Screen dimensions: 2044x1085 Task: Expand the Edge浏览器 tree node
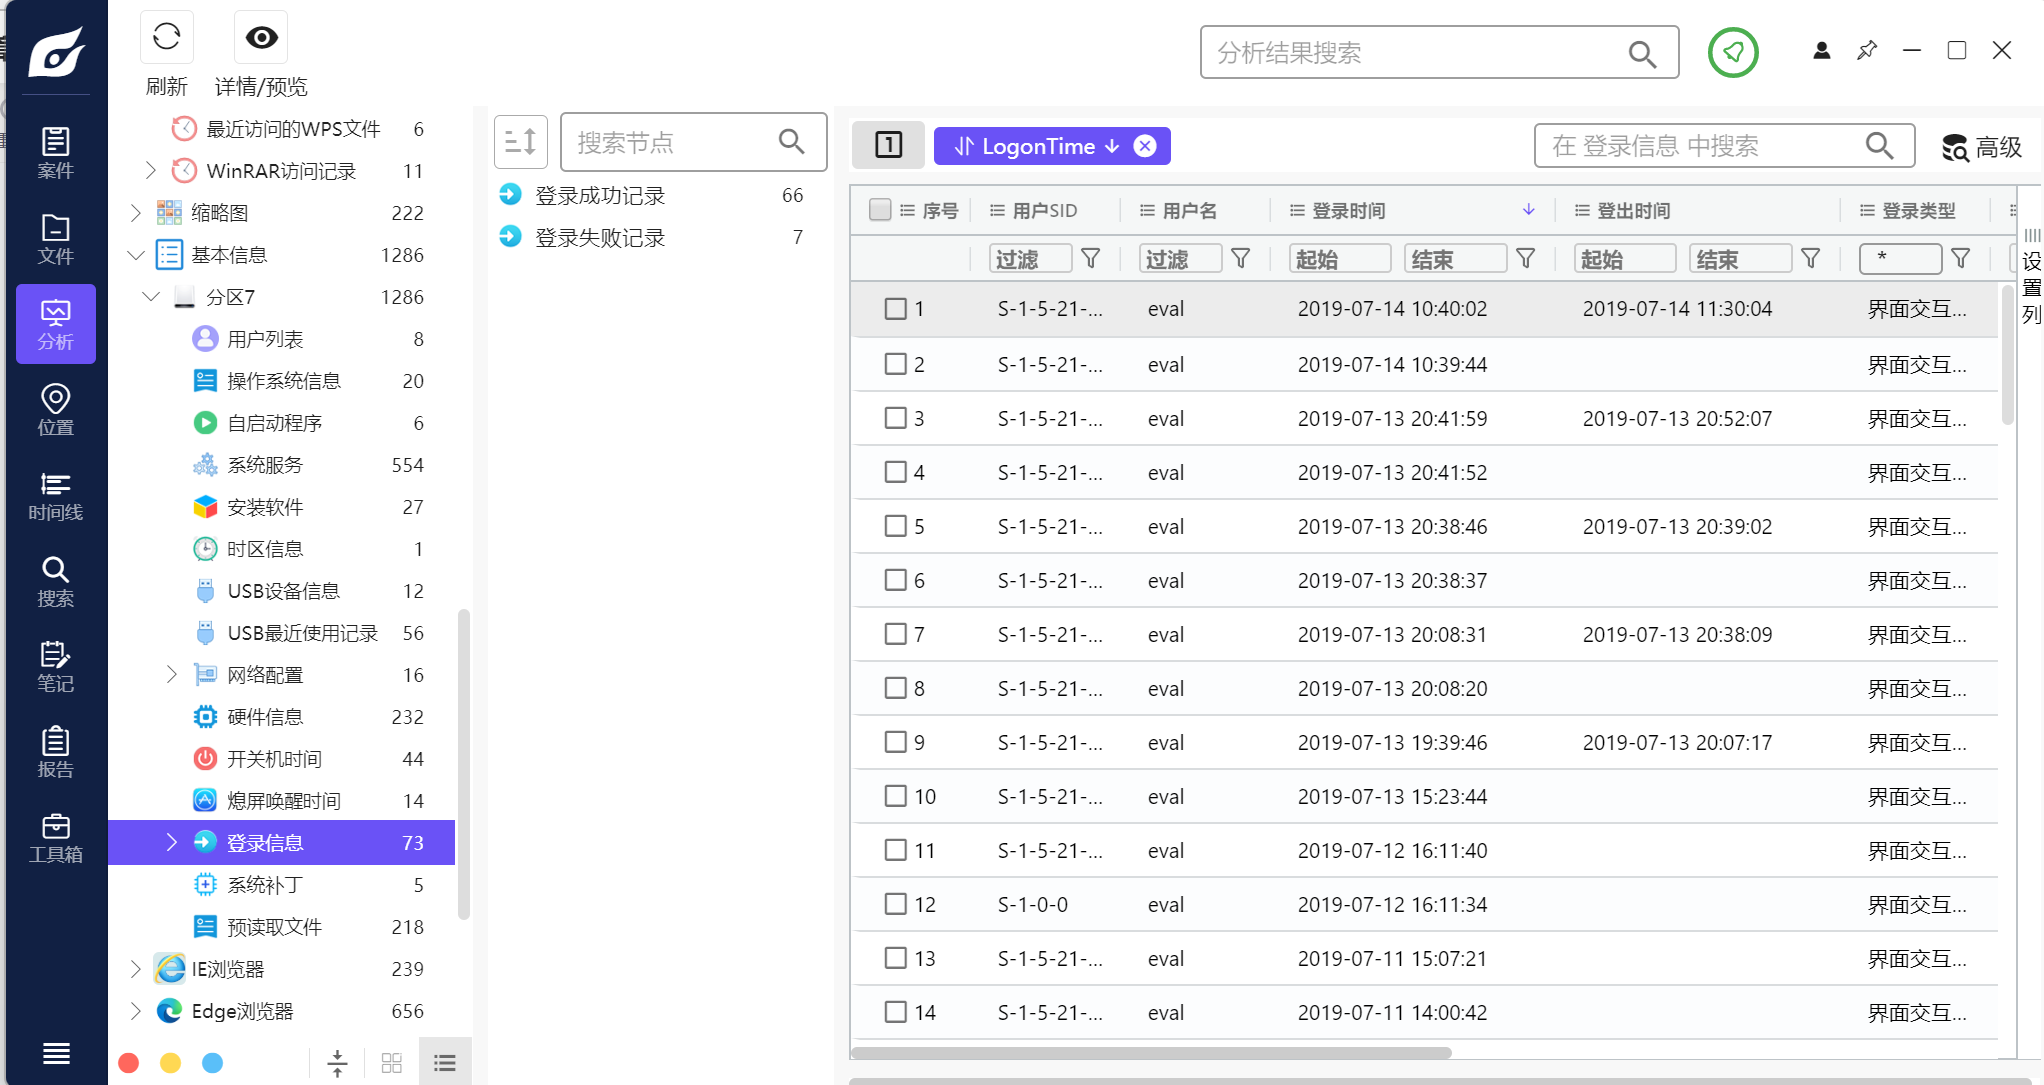[136, 1011]
